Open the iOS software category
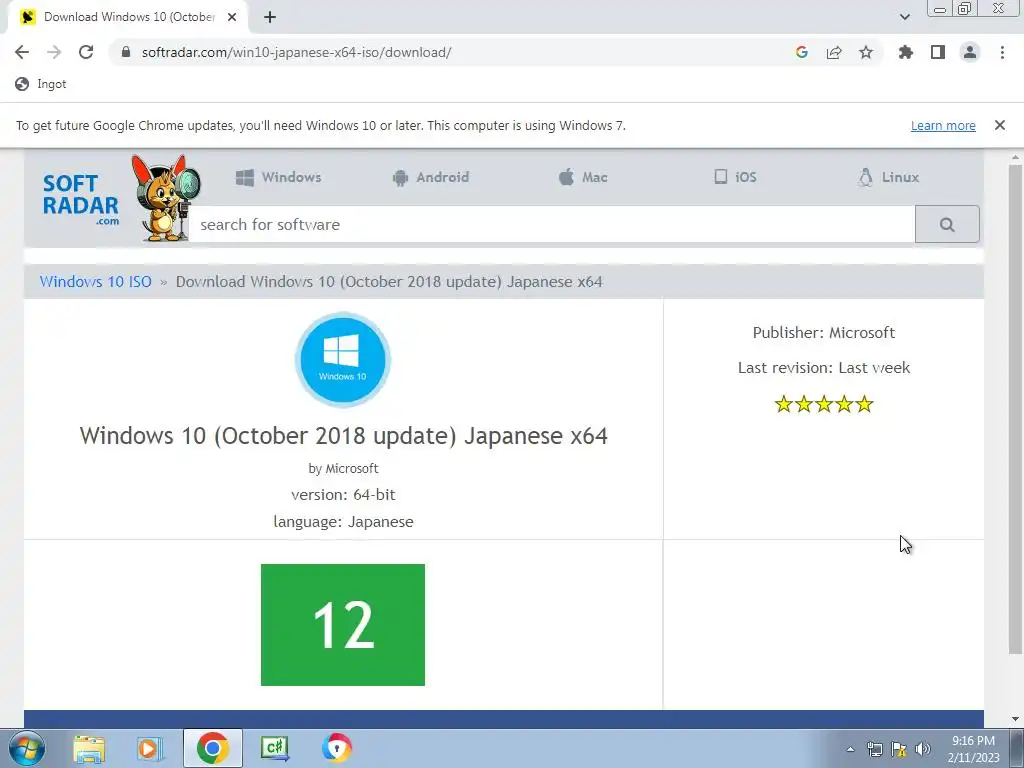Image resolution: width=1024 pixels, height=768 pixels. [x=735, y=177]
